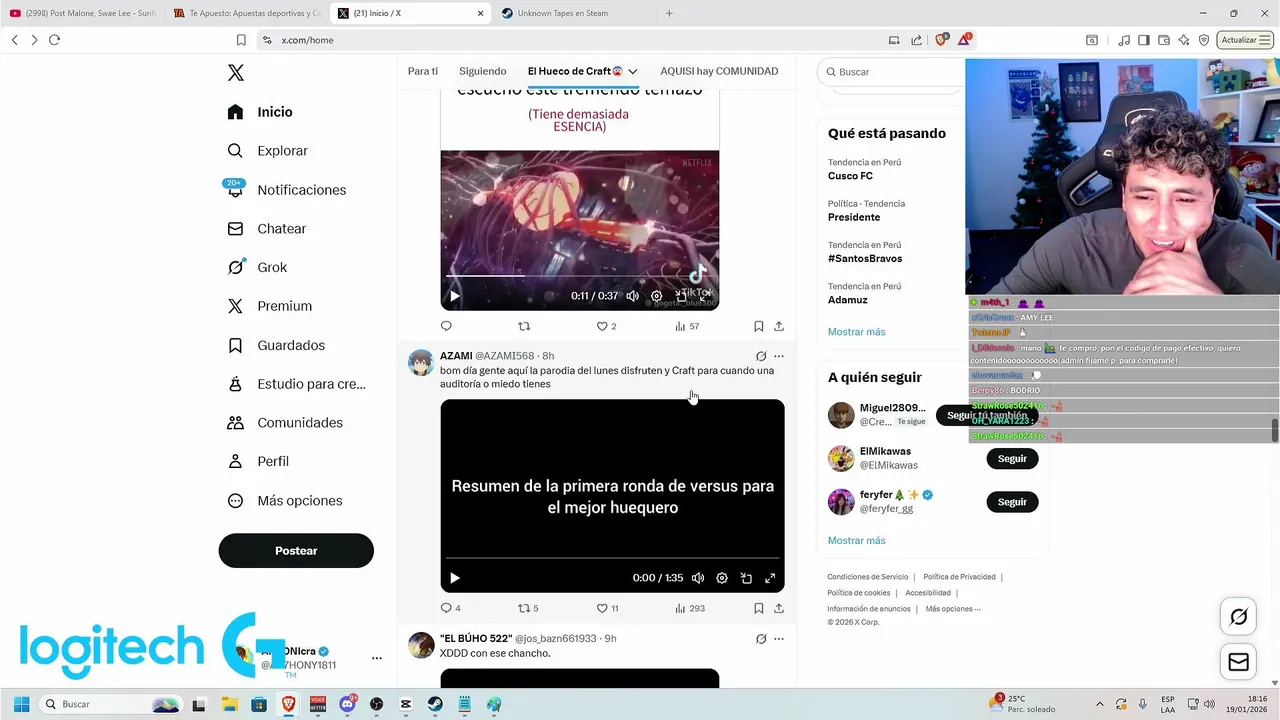Mute the 0:11 / 0:37 video

click(632, 296)
